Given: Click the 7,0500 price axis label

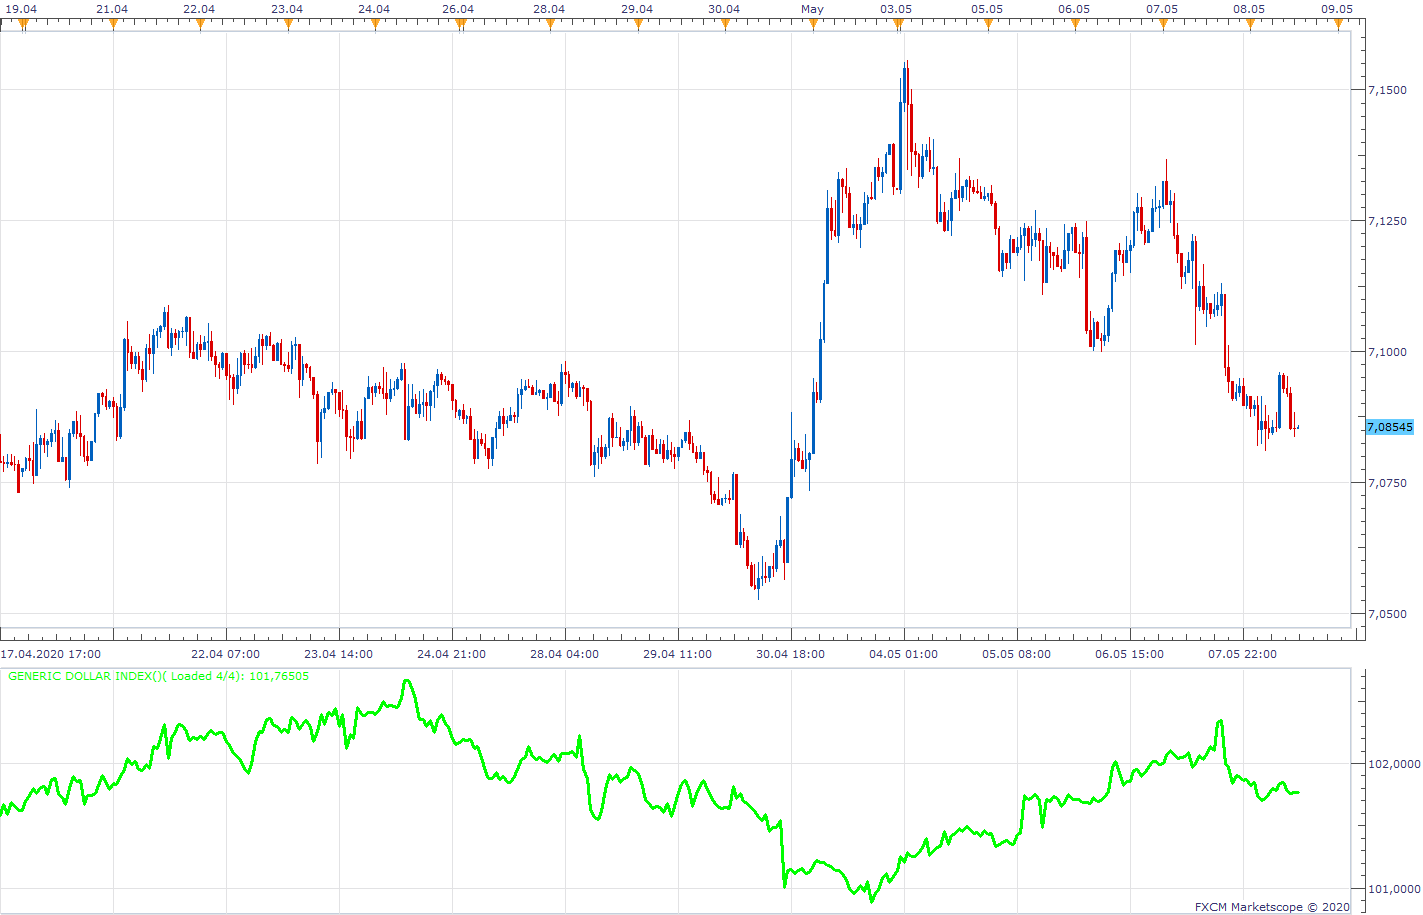Looking at the screenshot, I should click(x=1387, y=614).
